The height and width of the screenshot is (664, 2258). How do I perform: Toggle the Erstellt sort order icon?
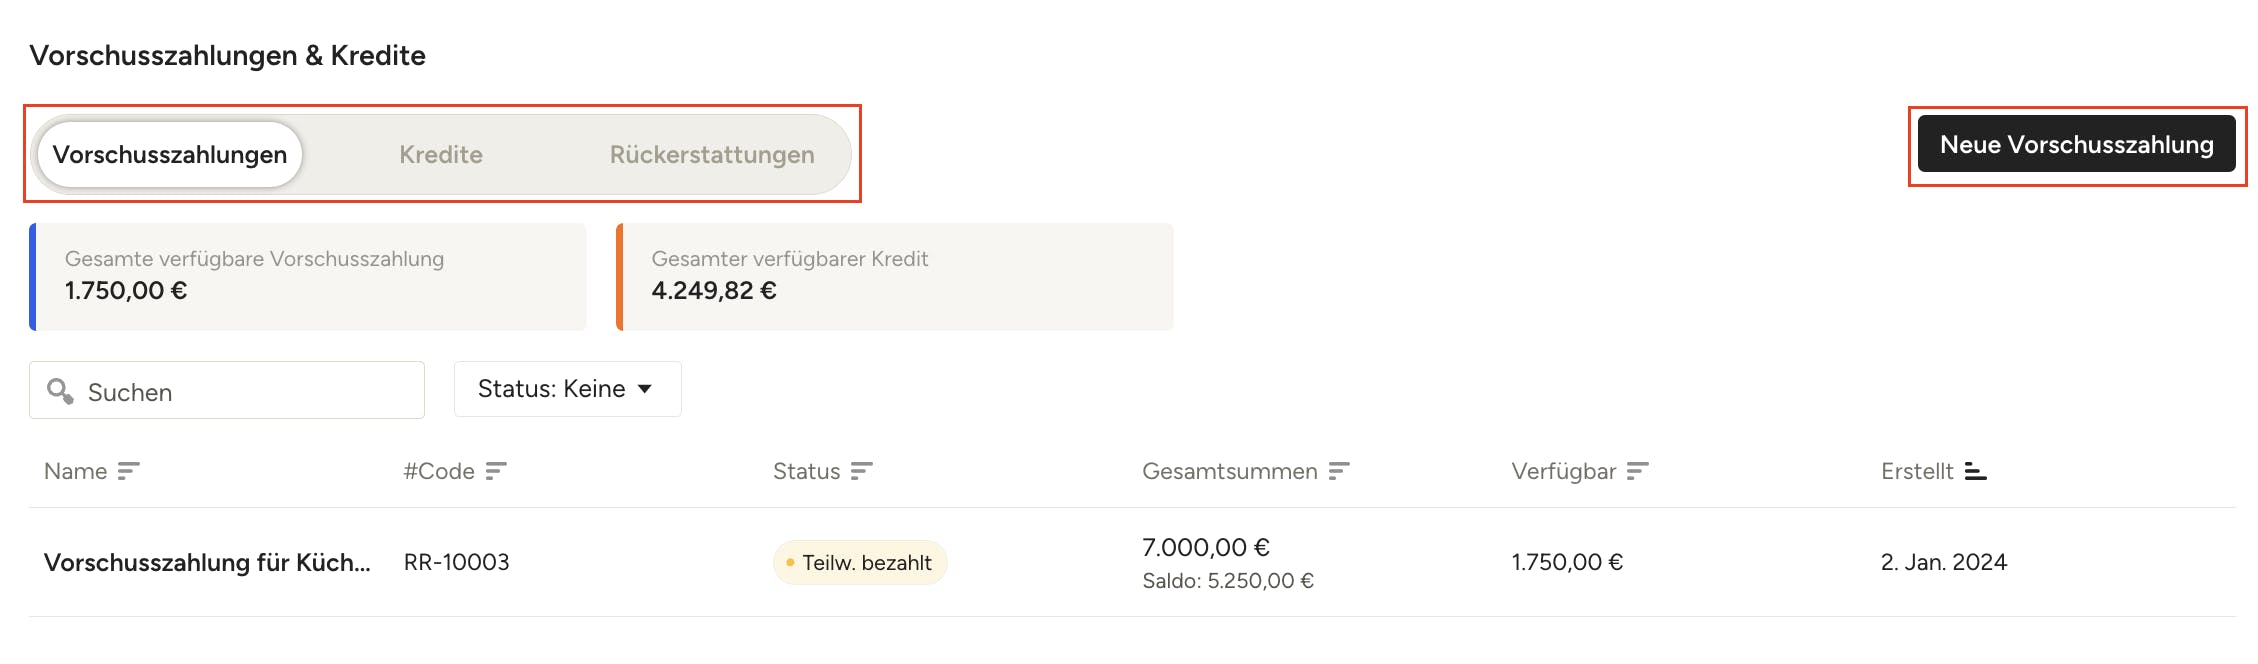pos(1975,471)
